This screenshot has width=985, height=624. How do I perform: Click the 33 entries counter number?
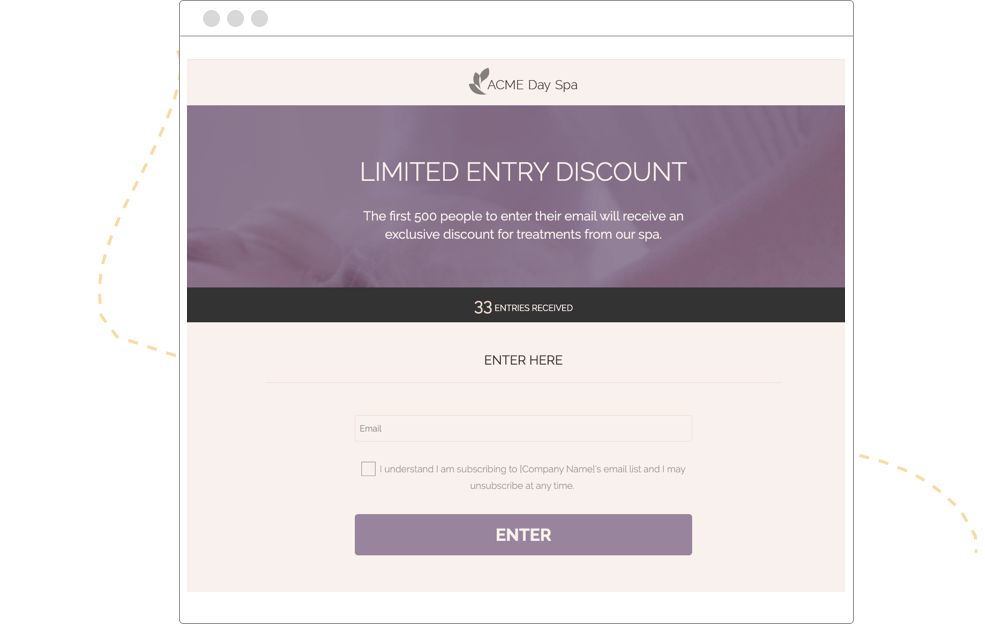[x=482, y=307]
